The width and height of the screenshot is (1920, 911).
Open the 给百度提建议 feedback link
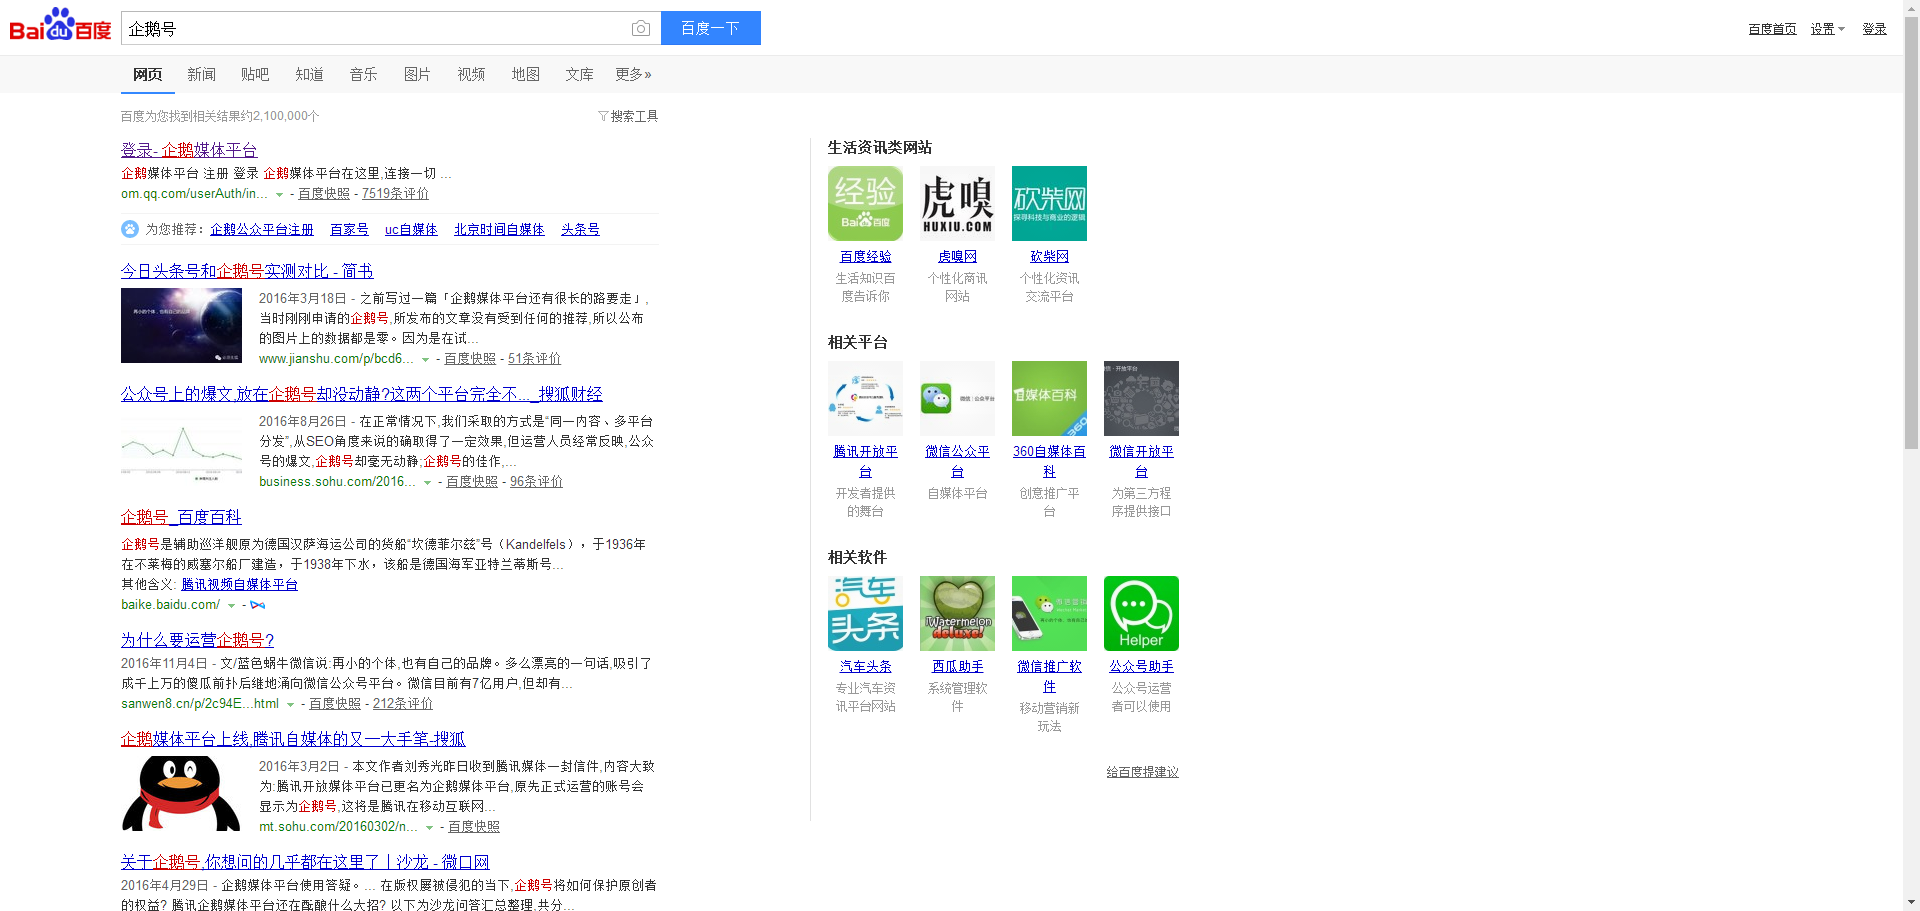(x=1141, y=771)
